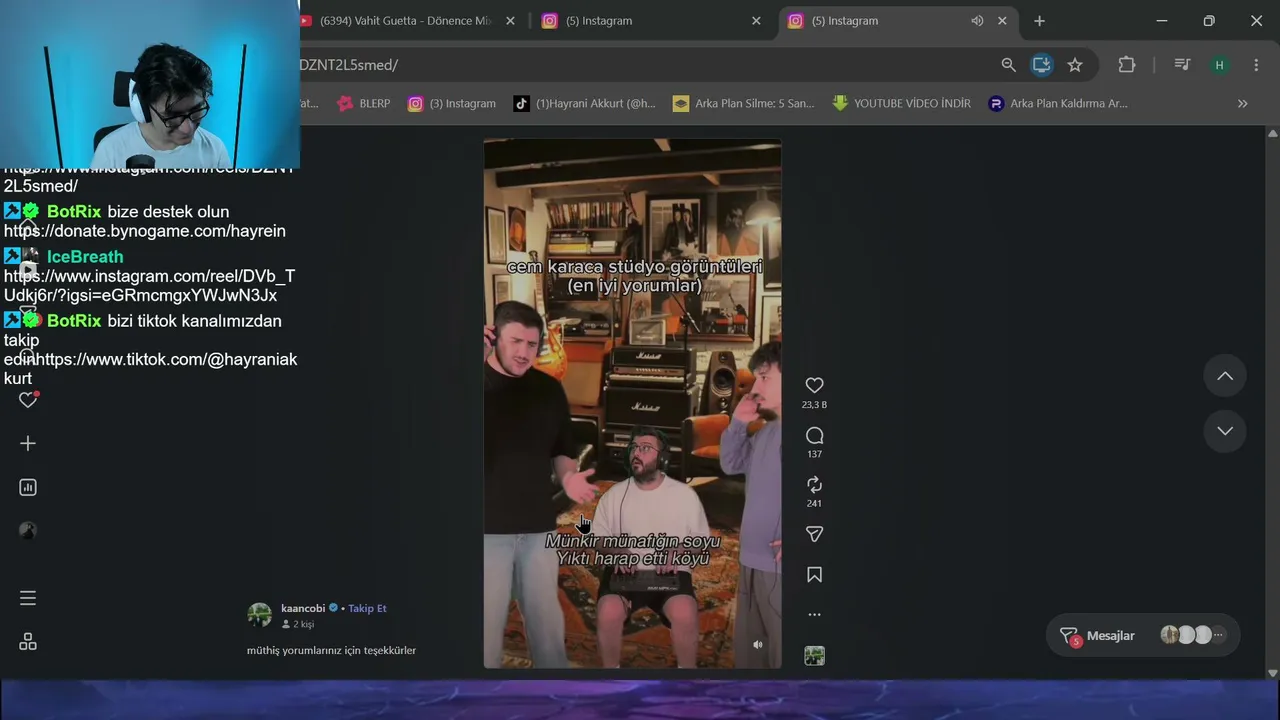The height and width of the screenshot is (720, 1280).
Task: Follow kaancobi with Takip Et
Action: [x=367, y=608]
